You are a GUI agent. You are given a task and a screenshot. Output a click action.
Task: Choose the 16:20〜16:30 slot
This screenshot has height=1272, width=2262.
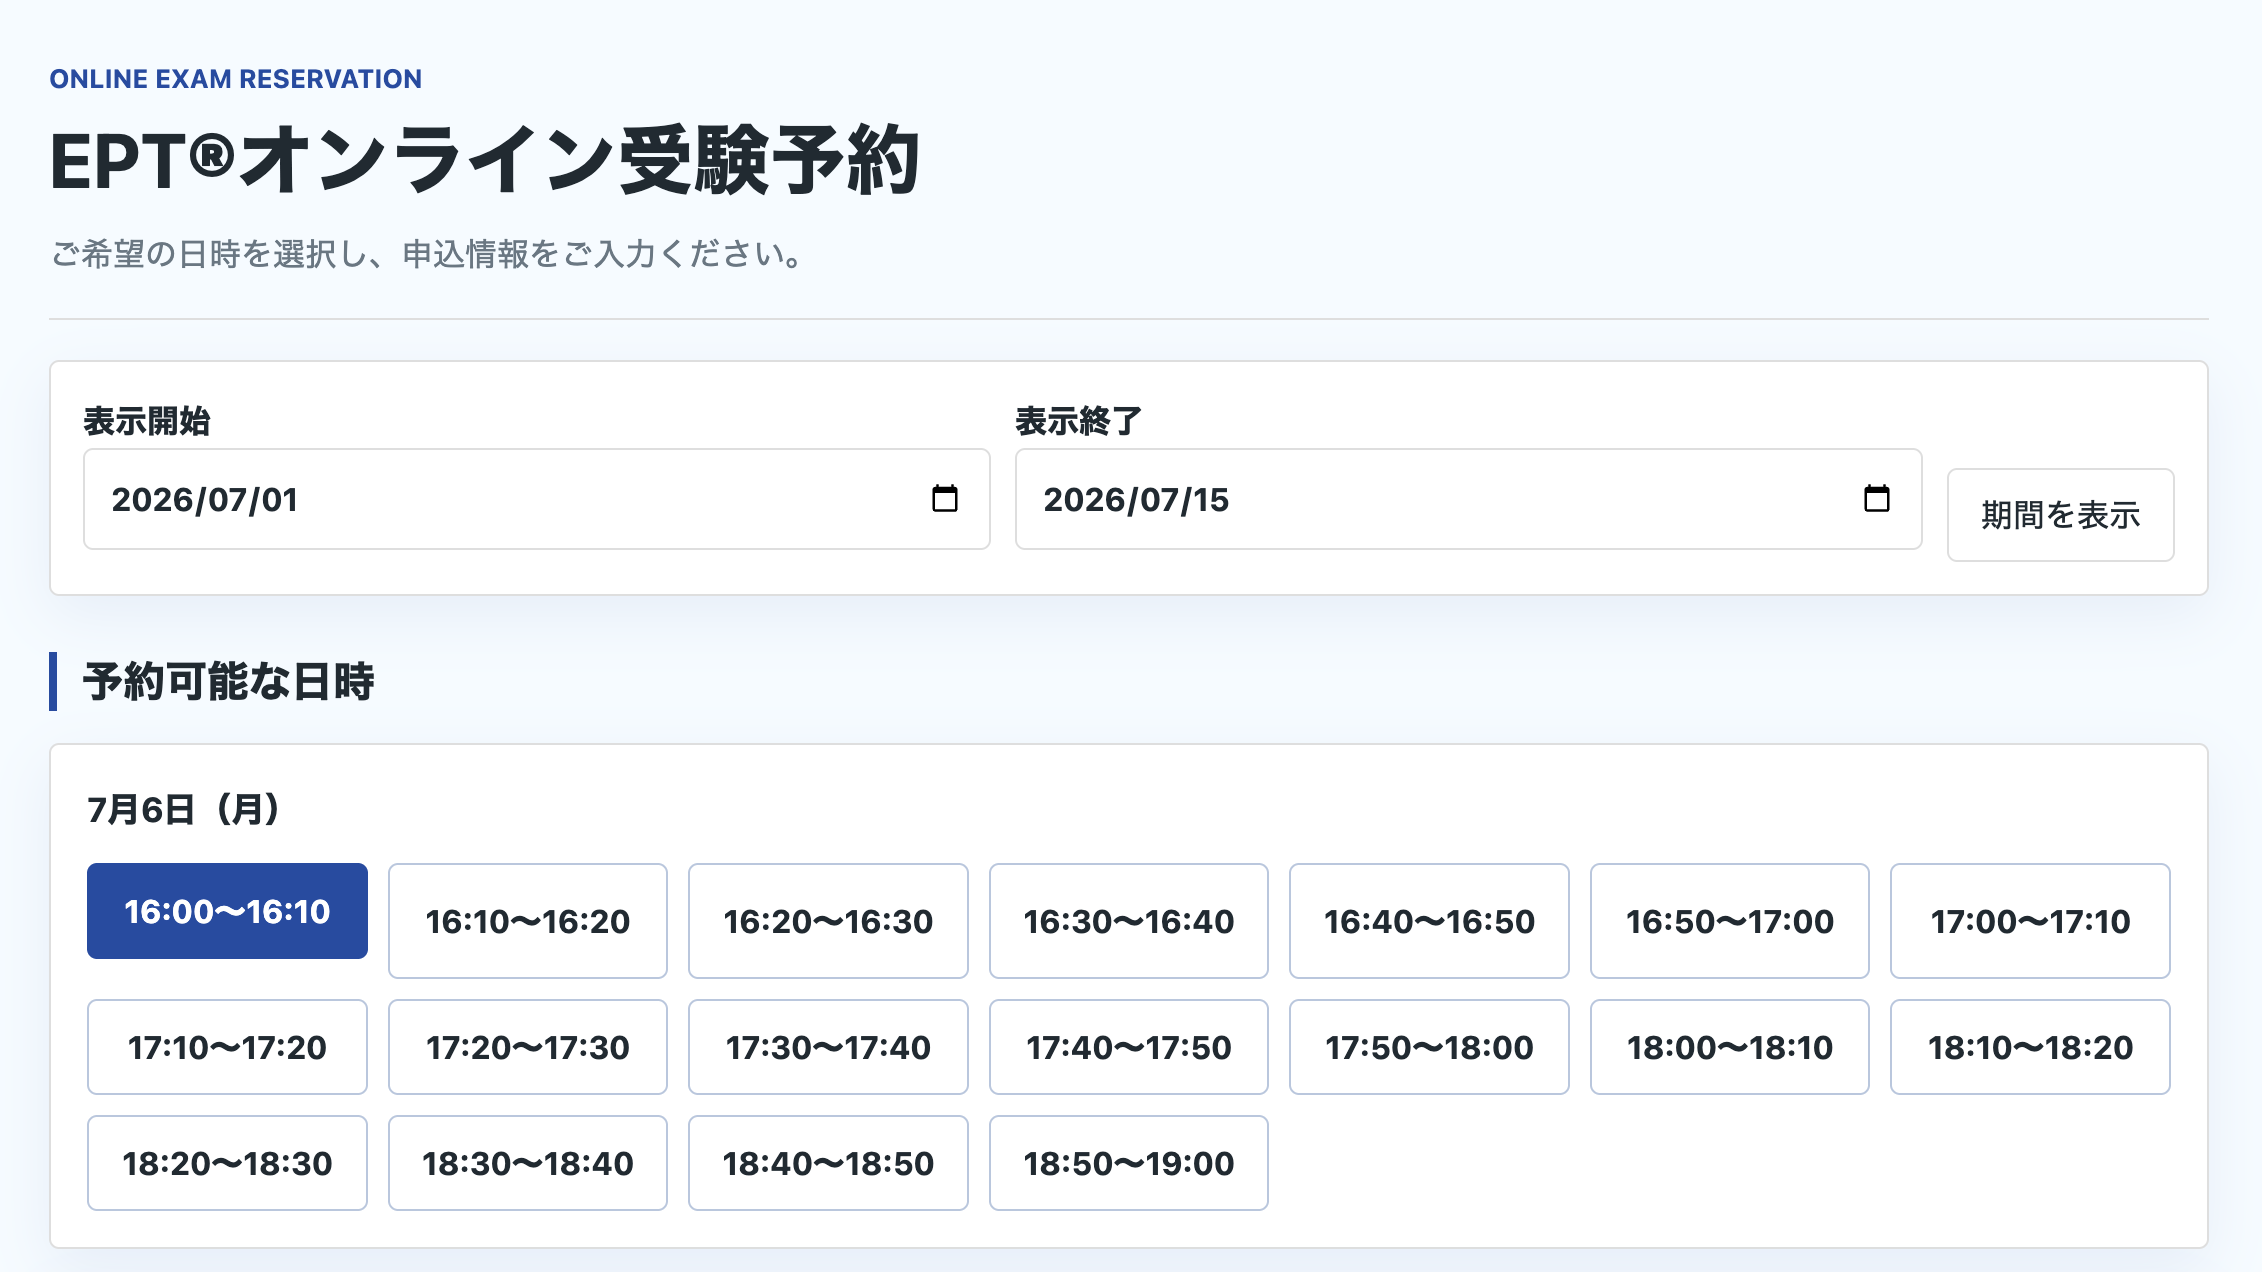click(x=828, y=921)
